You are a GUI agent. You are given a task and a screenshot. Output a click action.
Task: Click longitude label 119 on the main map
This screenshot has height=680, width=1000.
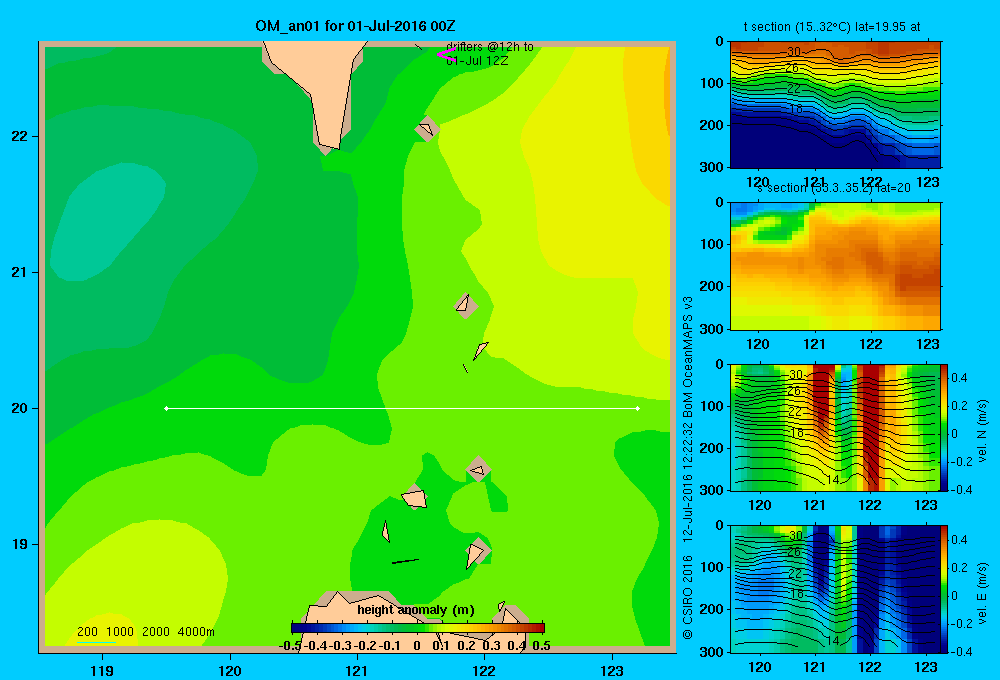(x=102, y=670)
